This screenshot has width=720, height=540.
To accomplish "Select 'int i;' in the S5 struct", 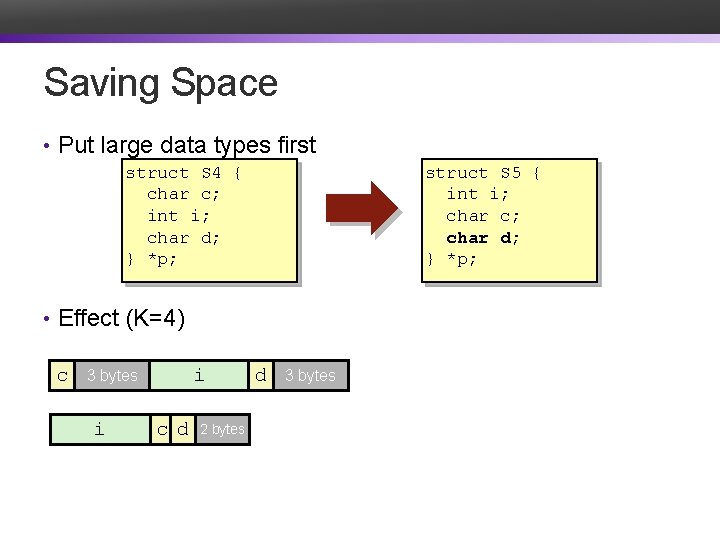I will (478, 194).
